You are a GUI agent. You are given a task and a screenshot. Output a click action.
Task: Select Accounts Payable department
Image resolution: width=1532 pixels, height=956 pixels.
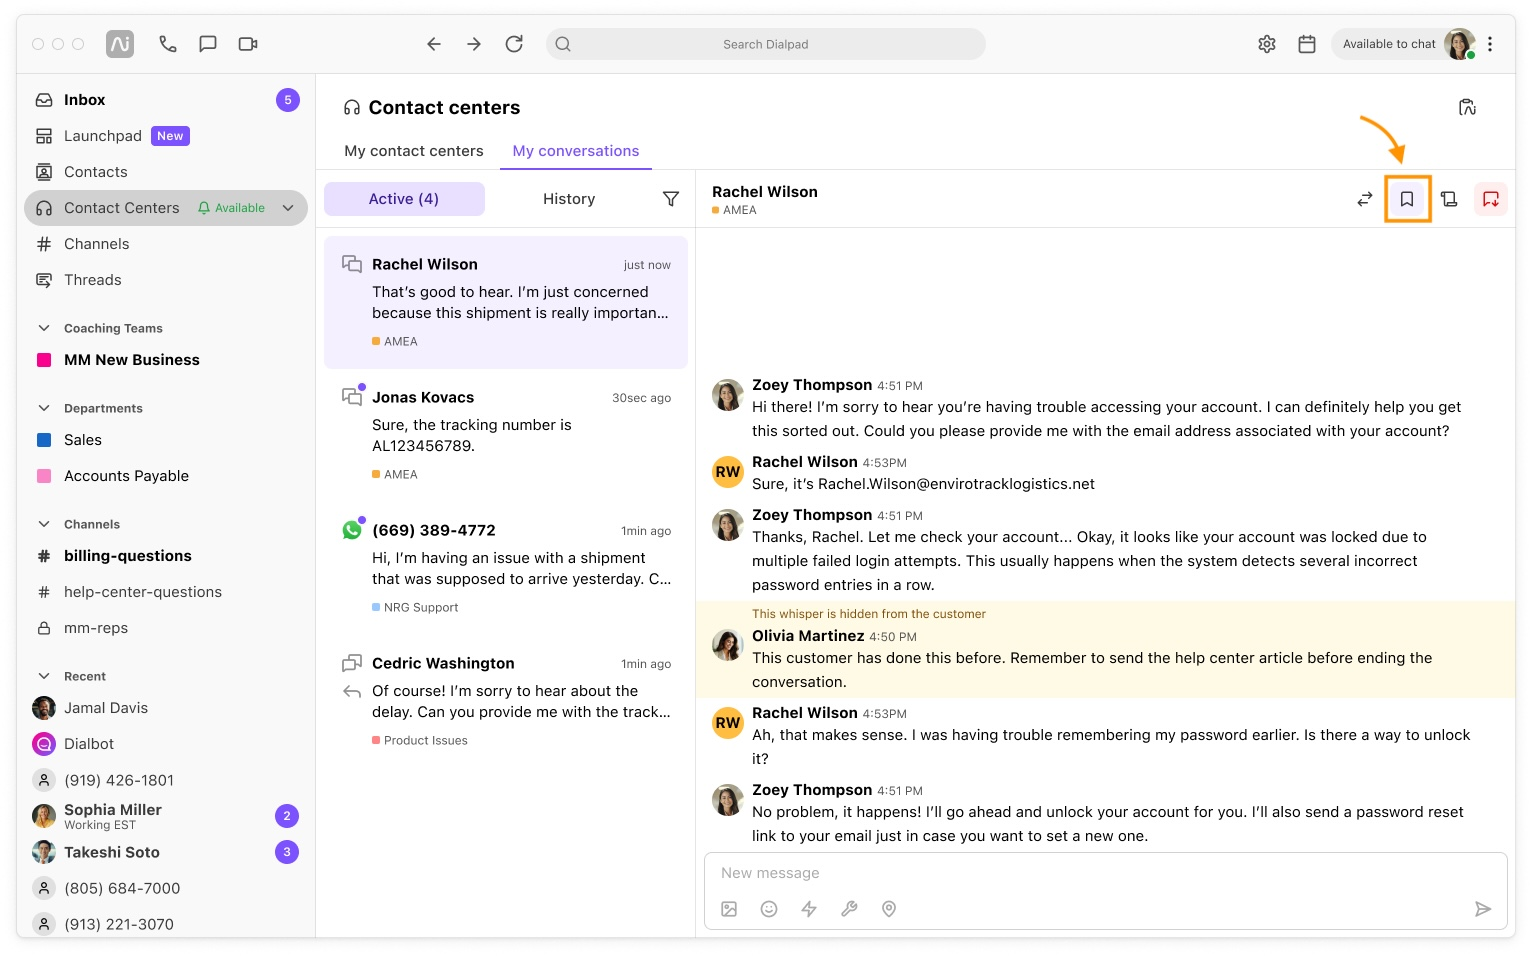pos(166,476)
